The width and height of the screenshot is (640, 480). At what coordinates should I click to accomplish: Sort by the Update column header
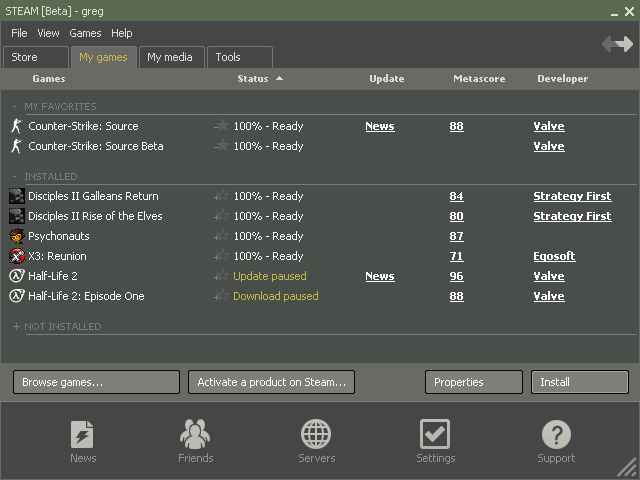click(387, 79)
